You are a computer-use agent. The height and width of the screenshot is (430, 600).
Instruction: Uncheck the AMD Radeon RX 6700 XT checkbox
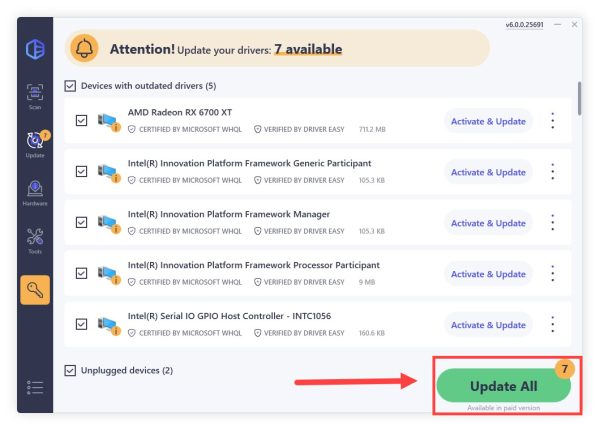81,121
